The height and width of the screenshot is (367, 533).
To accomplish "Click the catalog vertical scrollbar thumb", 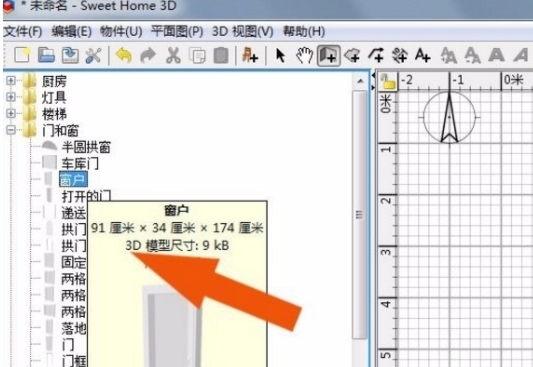I will pos(360,214).
